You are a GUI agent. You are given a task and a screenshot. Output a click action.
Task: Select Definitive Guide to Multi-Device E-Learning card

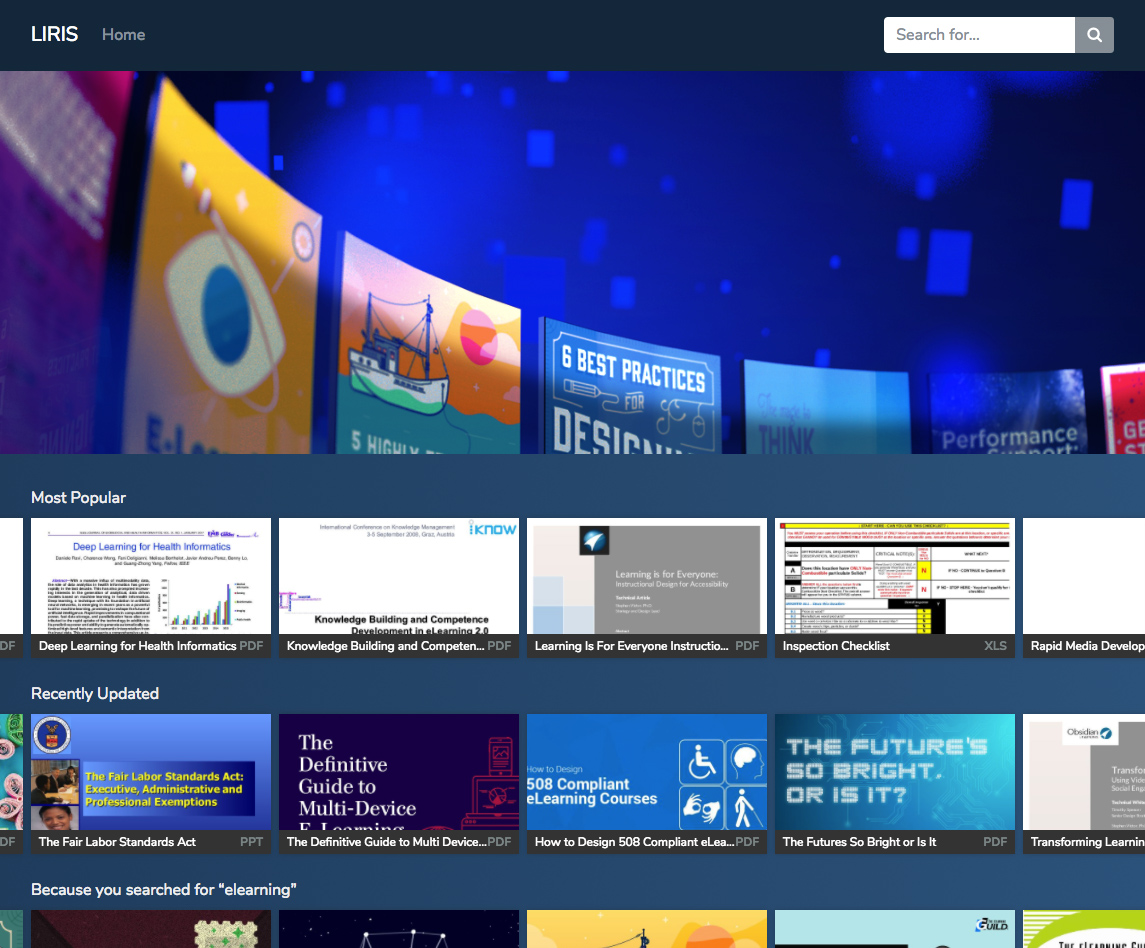399,772
